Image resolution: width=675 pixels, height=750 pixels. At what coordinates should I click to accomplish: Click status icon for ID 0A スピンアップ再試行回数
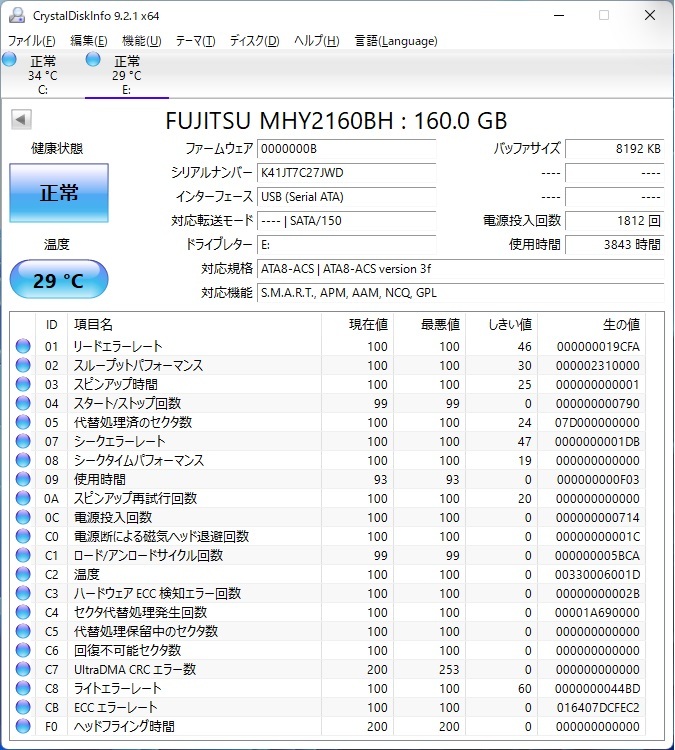[x=23, y=498]
